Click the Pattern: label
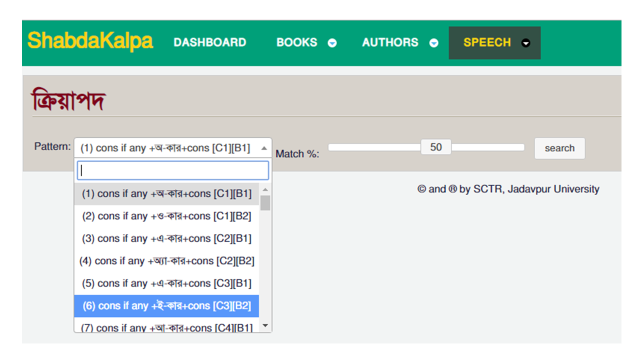640x360 pixels. pyautogui.click(x=52, y=147)
